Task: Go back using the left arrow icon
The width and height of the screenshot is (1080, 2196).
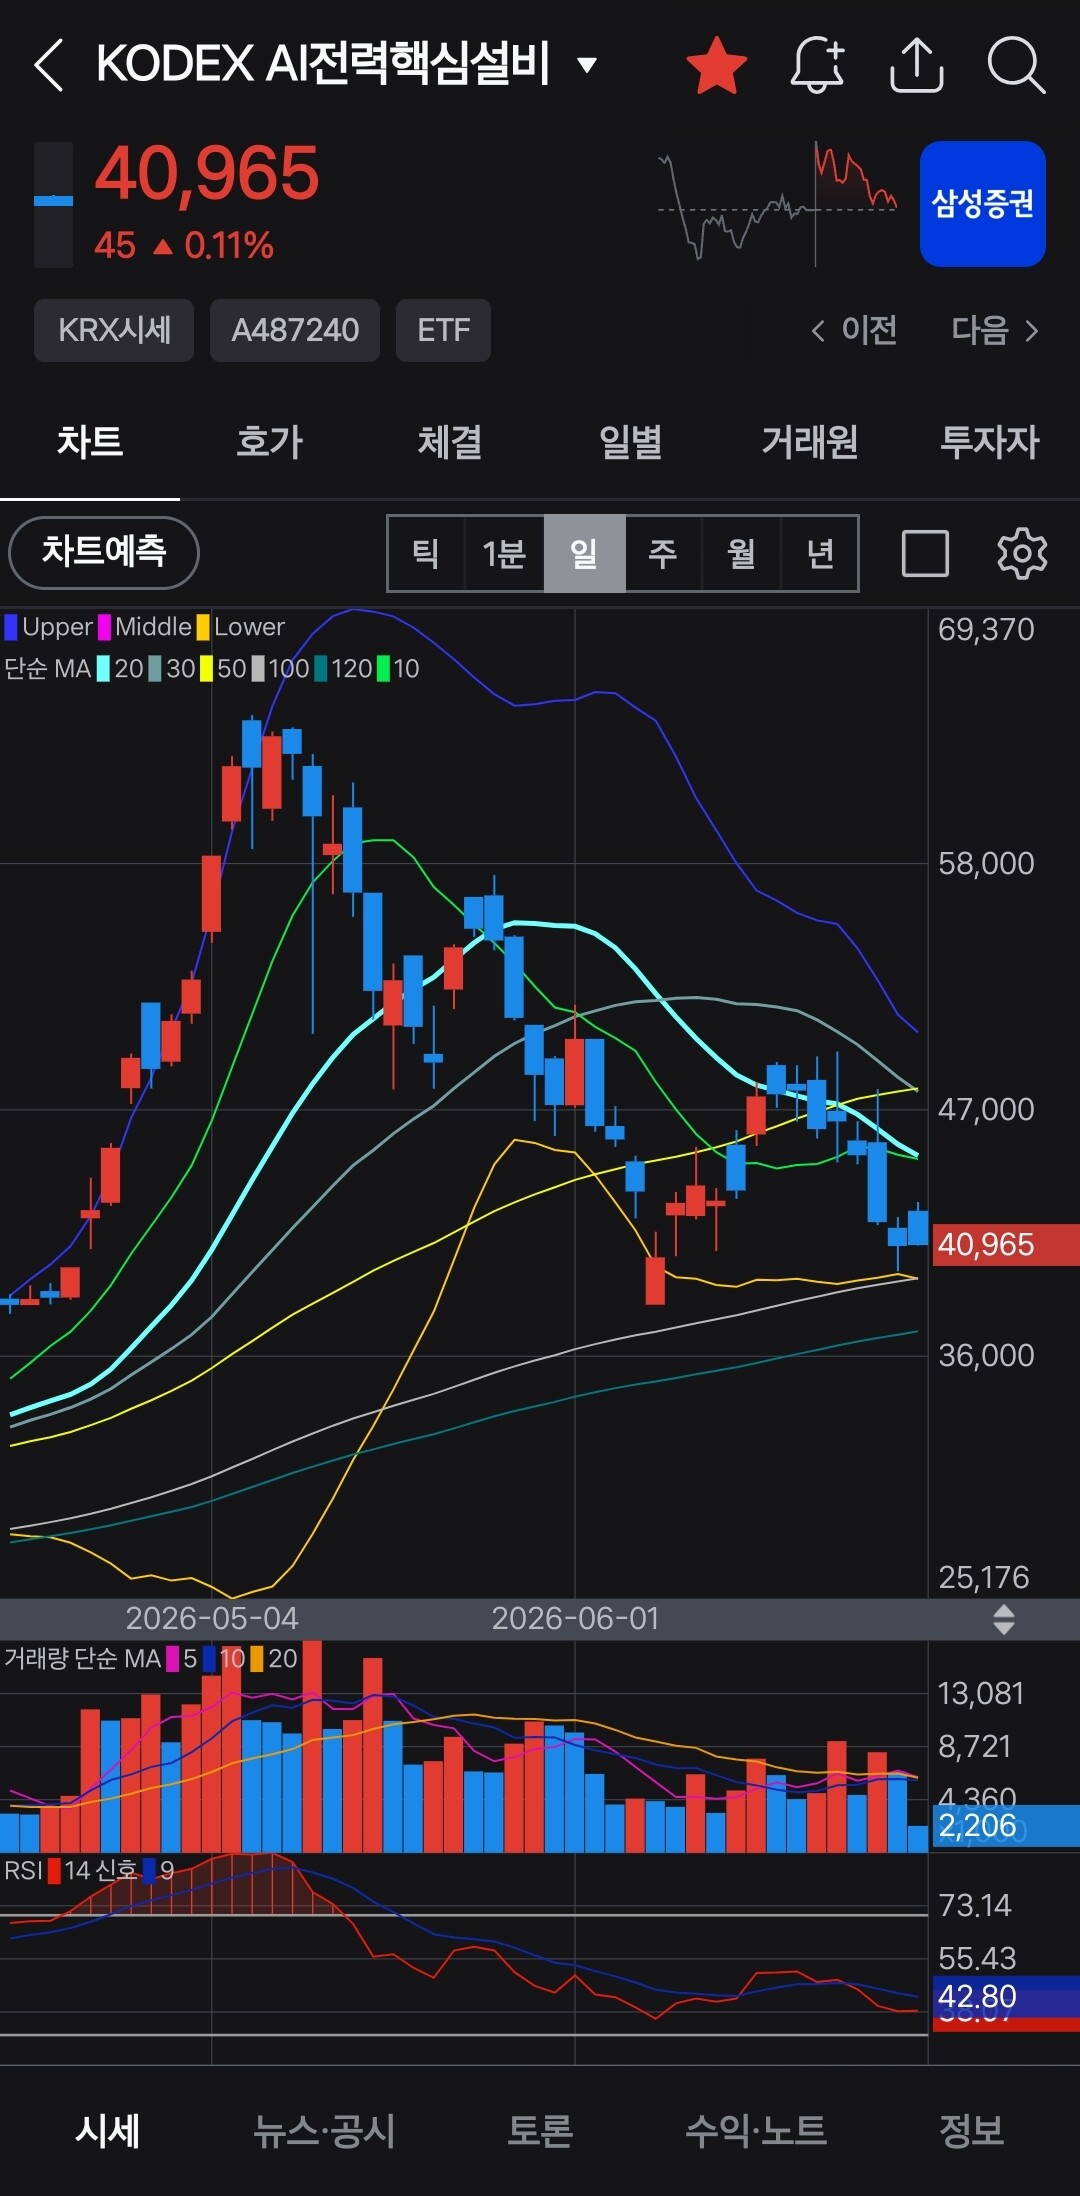Action: pos(48,65)
